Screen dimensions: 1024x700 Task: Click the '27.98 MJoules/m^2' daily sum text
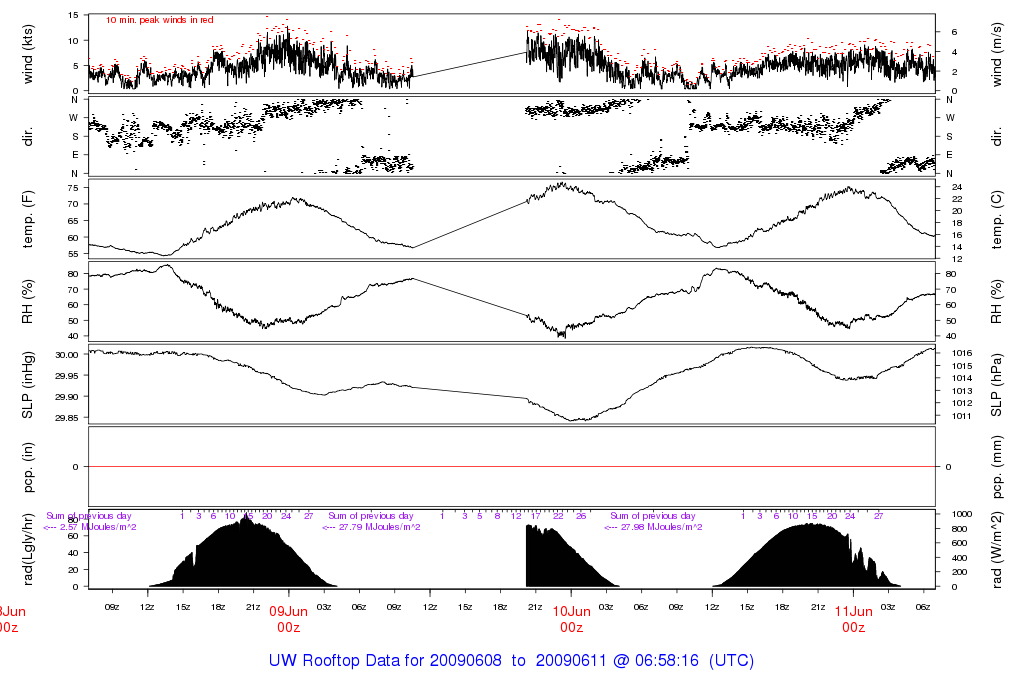663,528
